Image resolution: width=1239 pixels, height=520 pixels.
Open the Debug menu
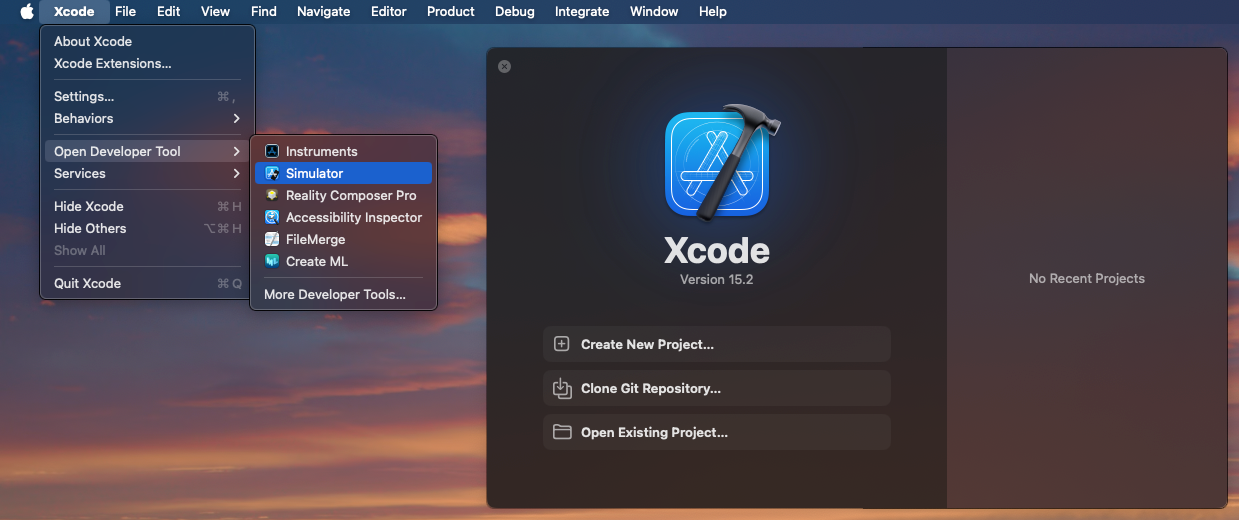coord(515,12)
